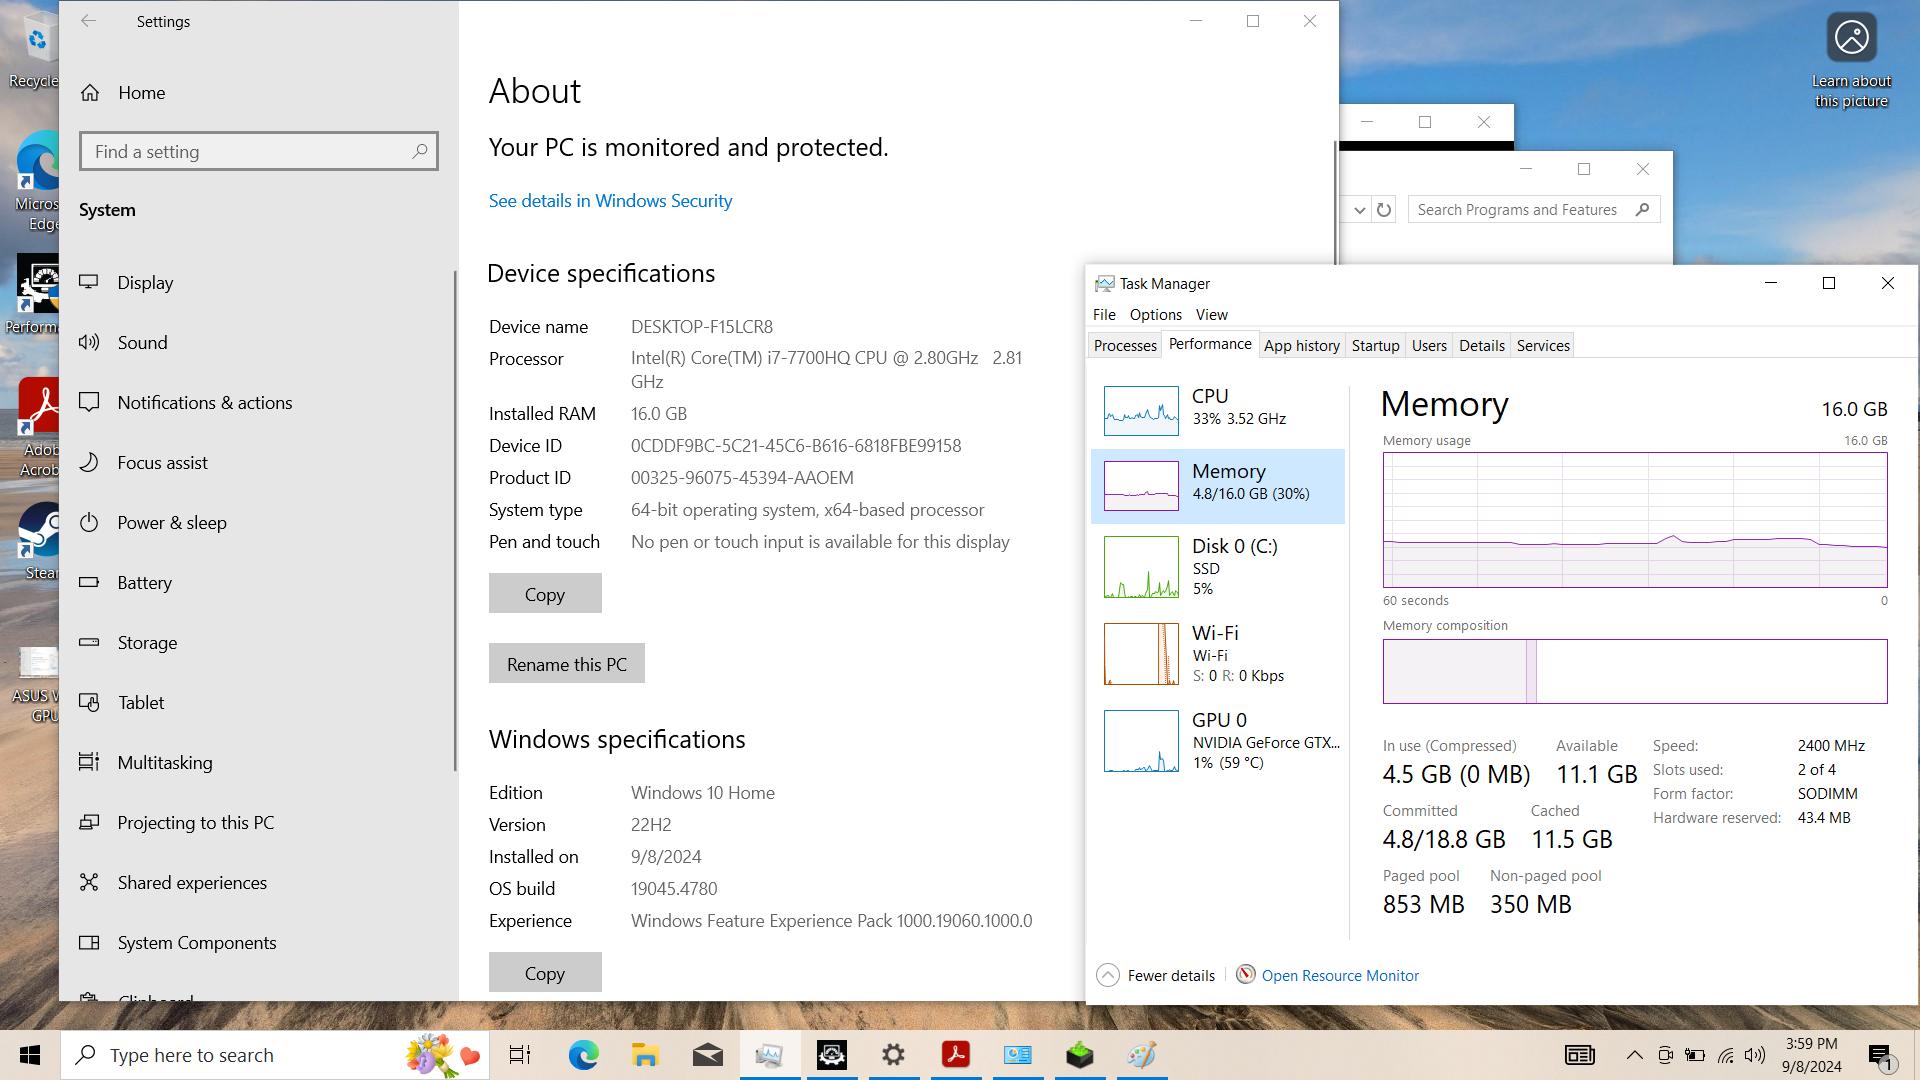
Task: Click the Find a setting search box
Action: coord(258,152)
